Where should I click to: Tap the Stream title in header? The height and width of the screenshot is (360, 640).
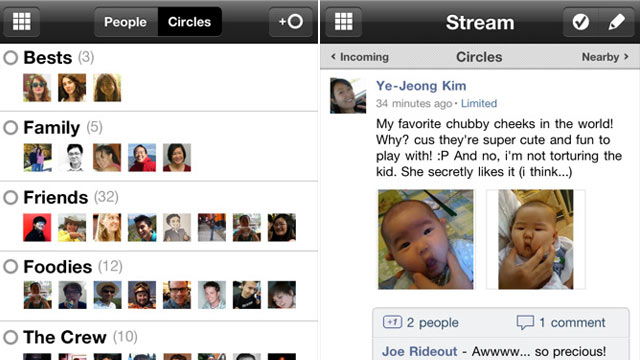point(480,22)
